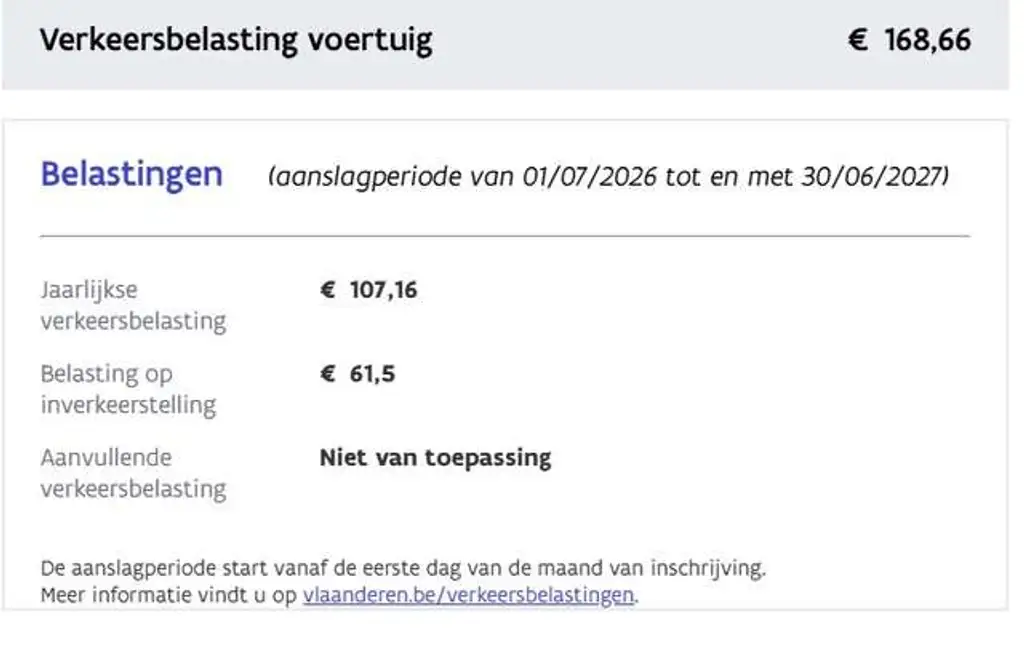The image size is (1024, 660).
Task: Click the euro symbol beside 61,5
Action: pos(327,373)
